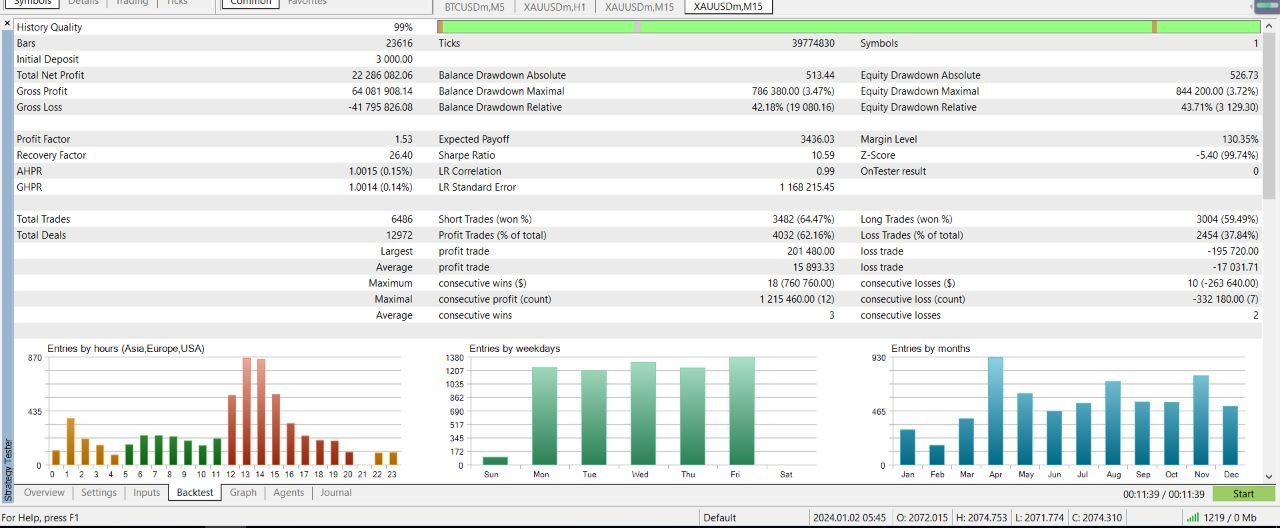Click the History Quality 99% value
Screen dimensions: 1280x528
(x=403, y=27)
